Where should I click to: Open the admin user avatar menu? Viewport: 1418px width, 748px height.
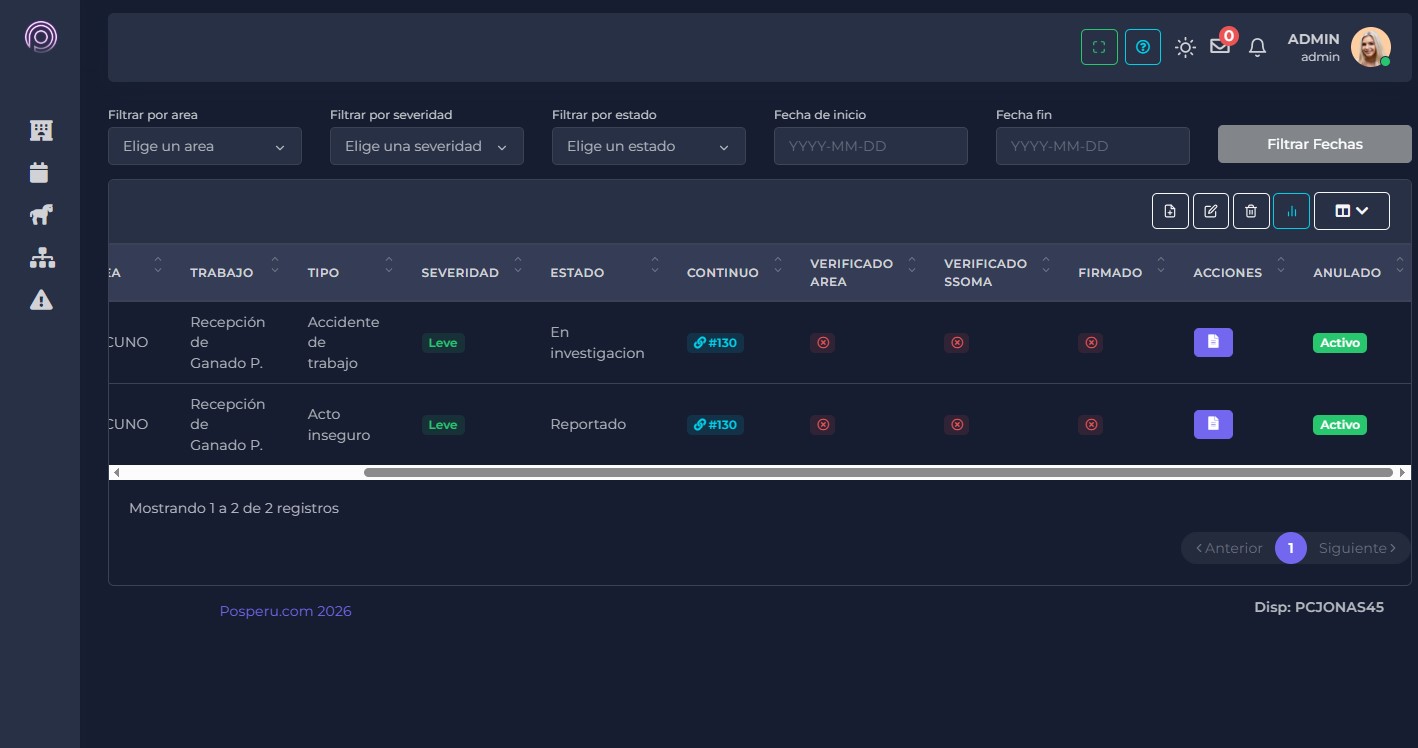[x=1370, y=47]
